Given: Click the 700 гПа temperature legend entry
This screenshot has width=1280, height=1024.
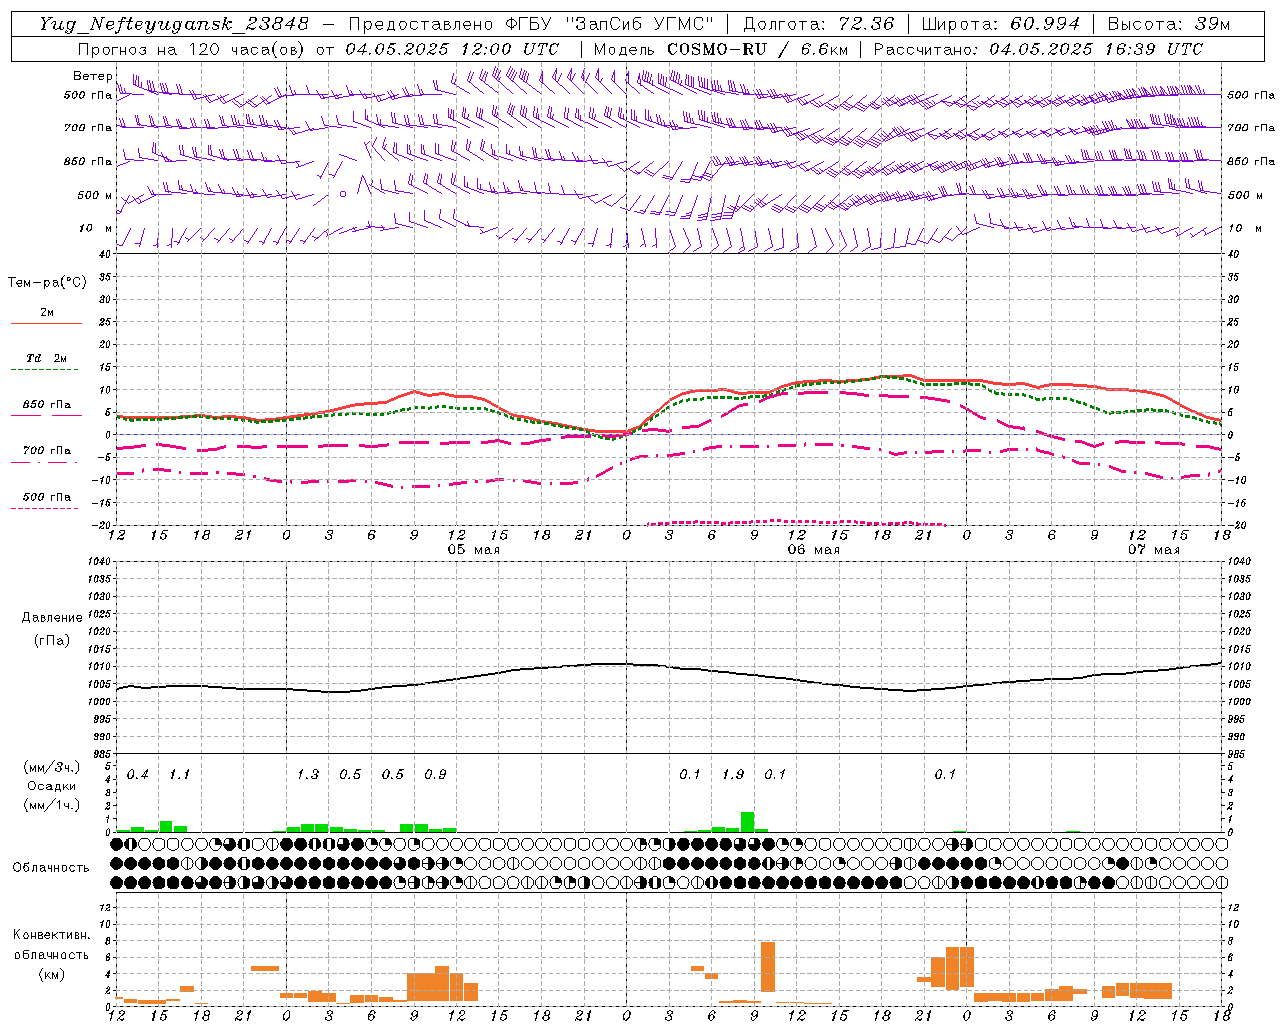Looking at the screenshot, I should pyautogui.click(x=47, y=450).
